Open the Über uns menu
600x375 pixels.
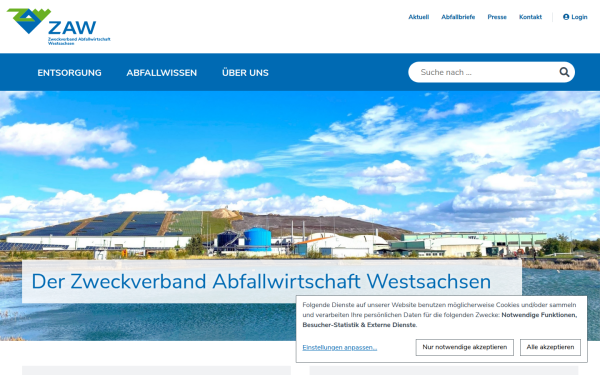tap(245, 73)
